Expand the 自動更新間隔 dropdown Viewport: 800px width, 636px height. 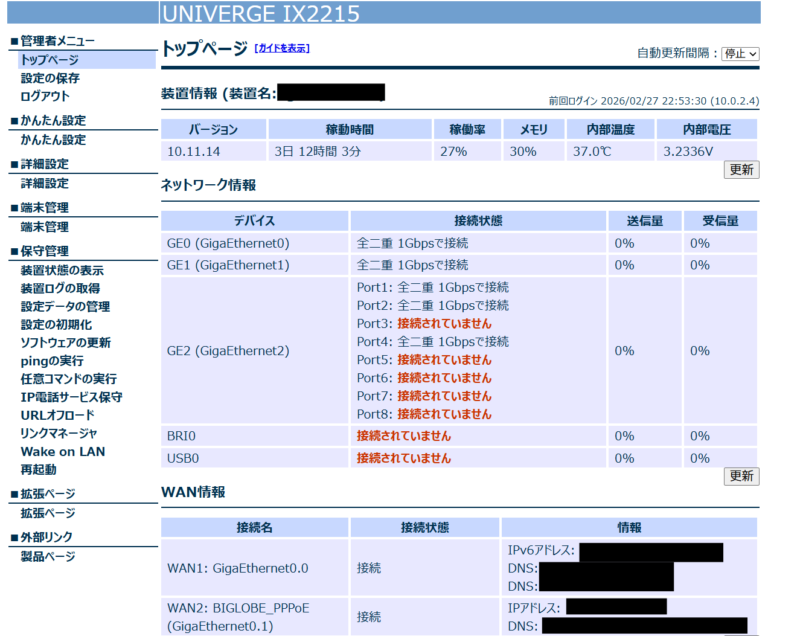[x=740, y=53]
